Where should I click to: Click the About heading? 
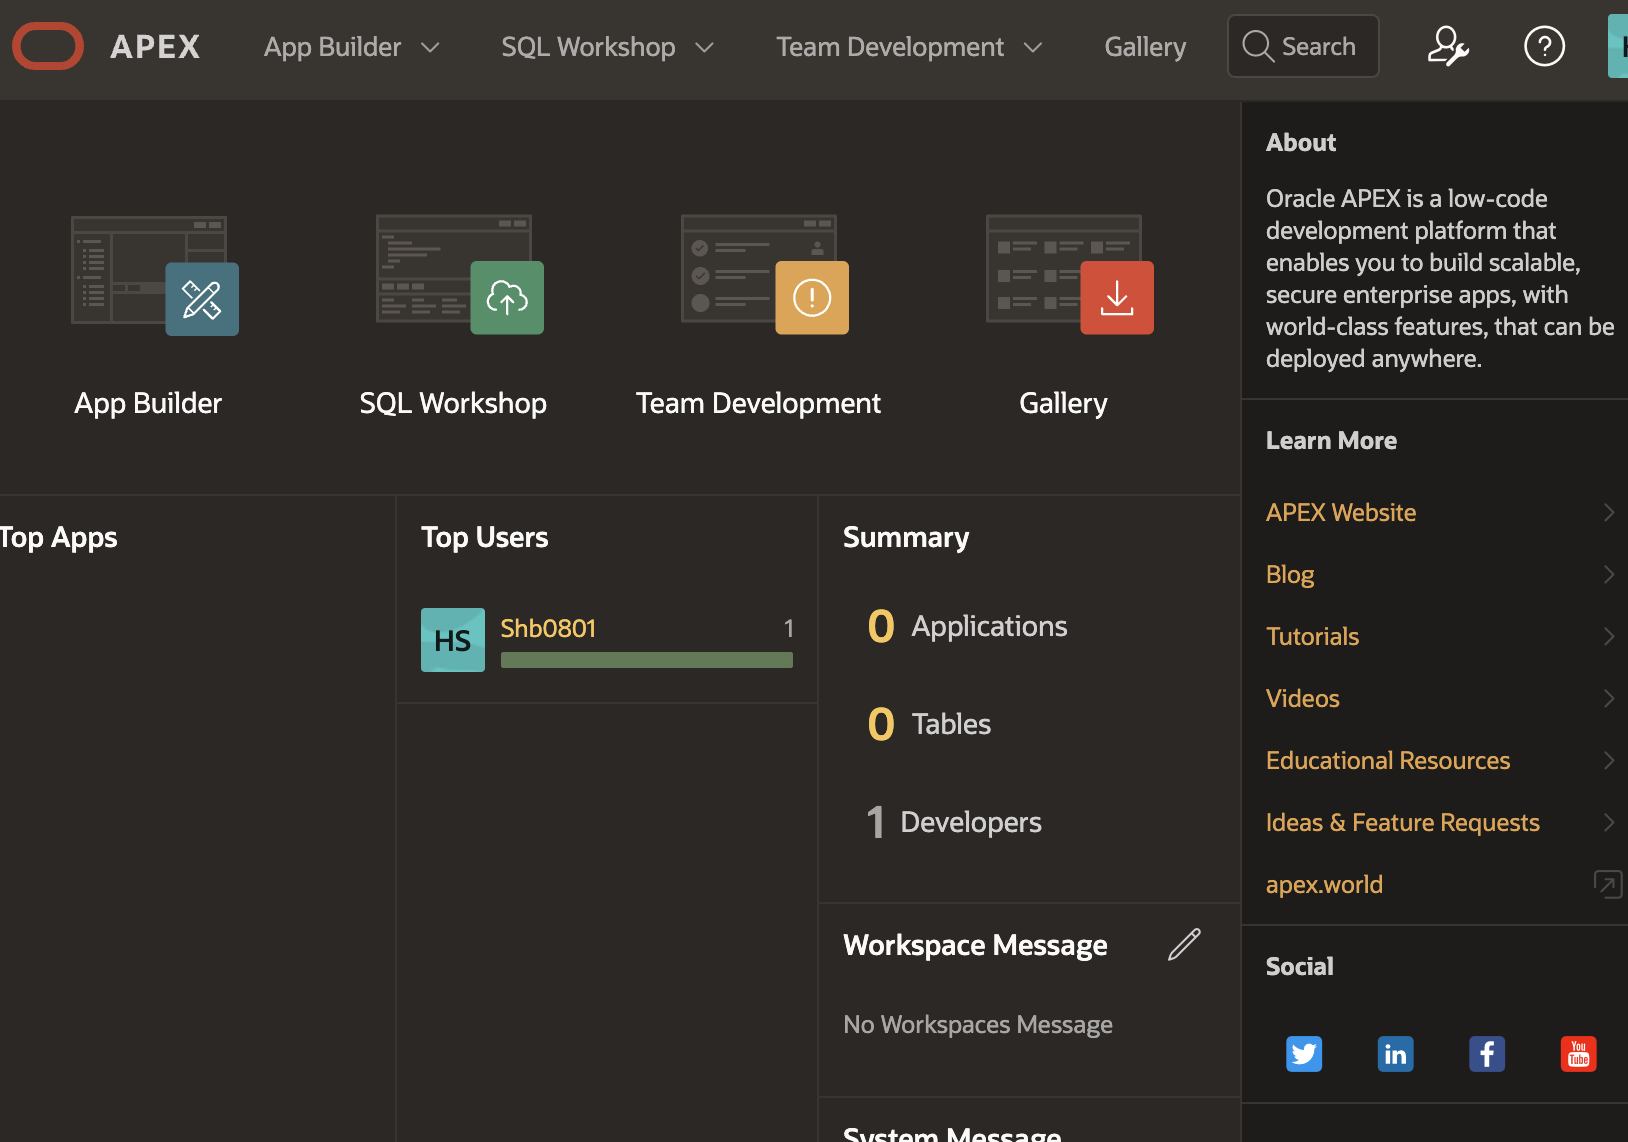1301,142
